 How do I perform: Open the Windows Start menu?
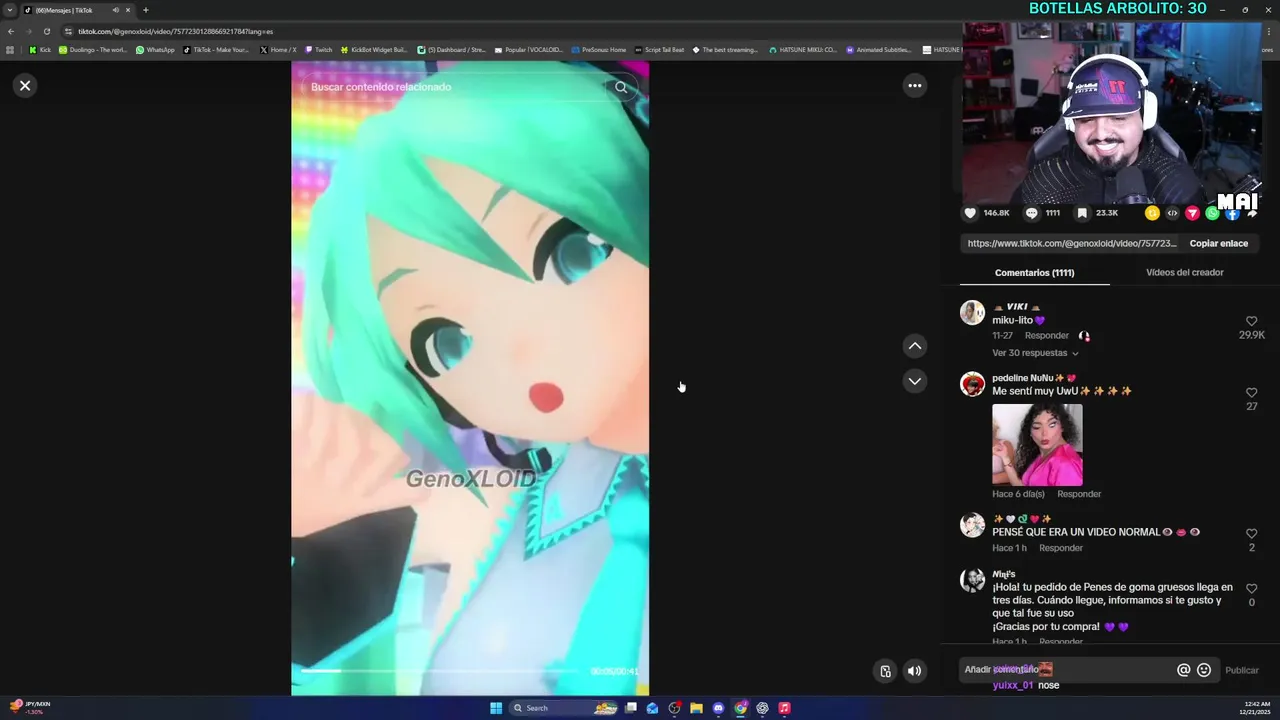coord(496,708)
